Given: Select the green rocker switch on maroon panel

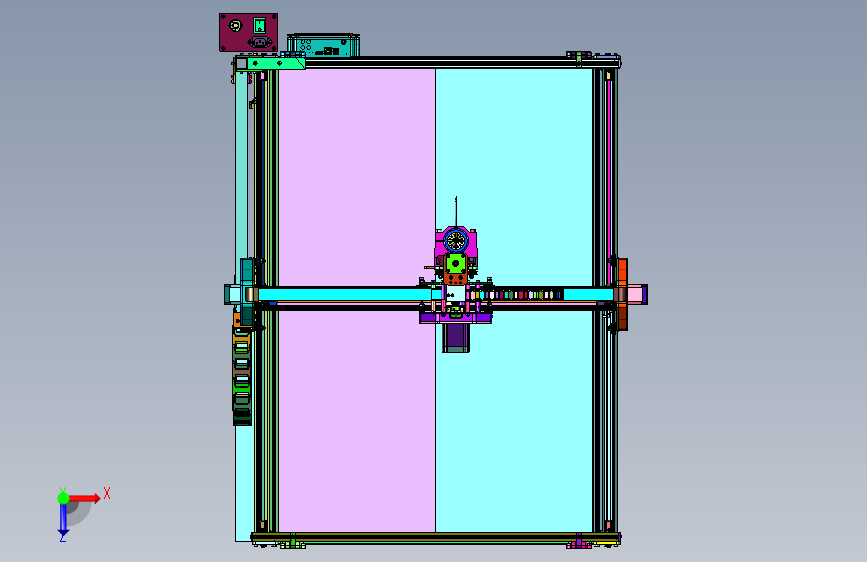Looking at the screenshot, I should (259, 25).
